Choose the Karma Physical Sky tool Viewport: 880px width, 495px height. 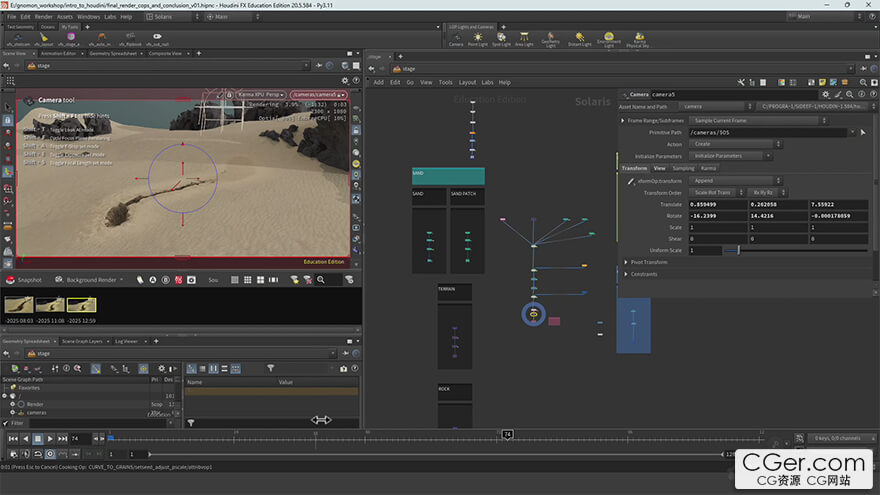[640, 39]
